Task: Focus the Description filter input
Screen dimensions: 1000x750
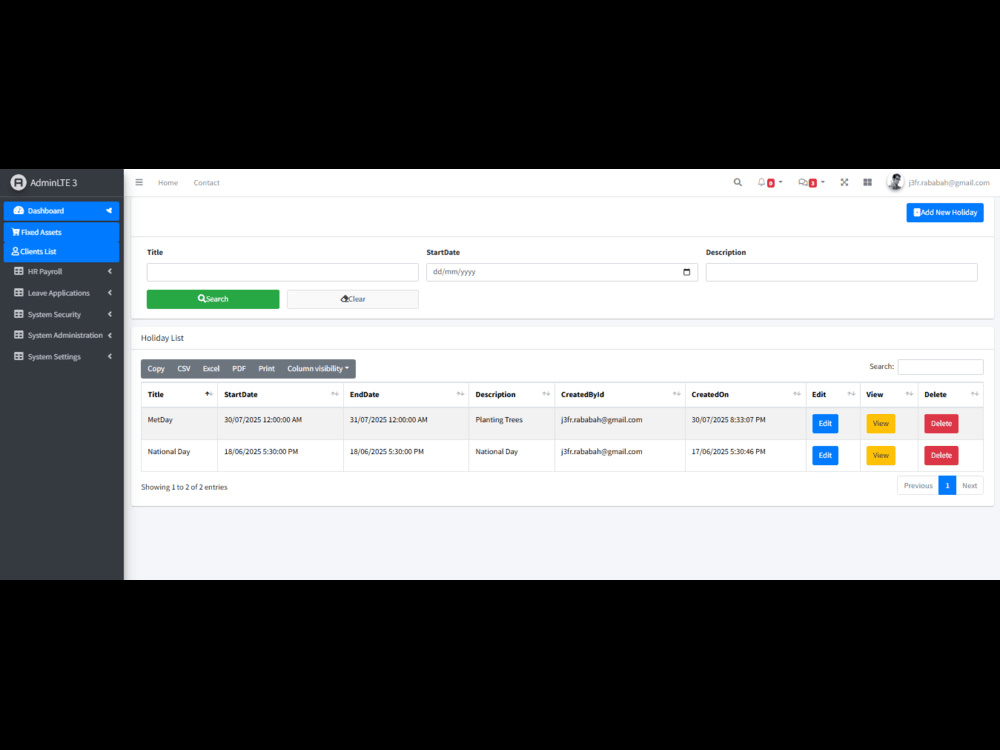Action: coord(841,272)
